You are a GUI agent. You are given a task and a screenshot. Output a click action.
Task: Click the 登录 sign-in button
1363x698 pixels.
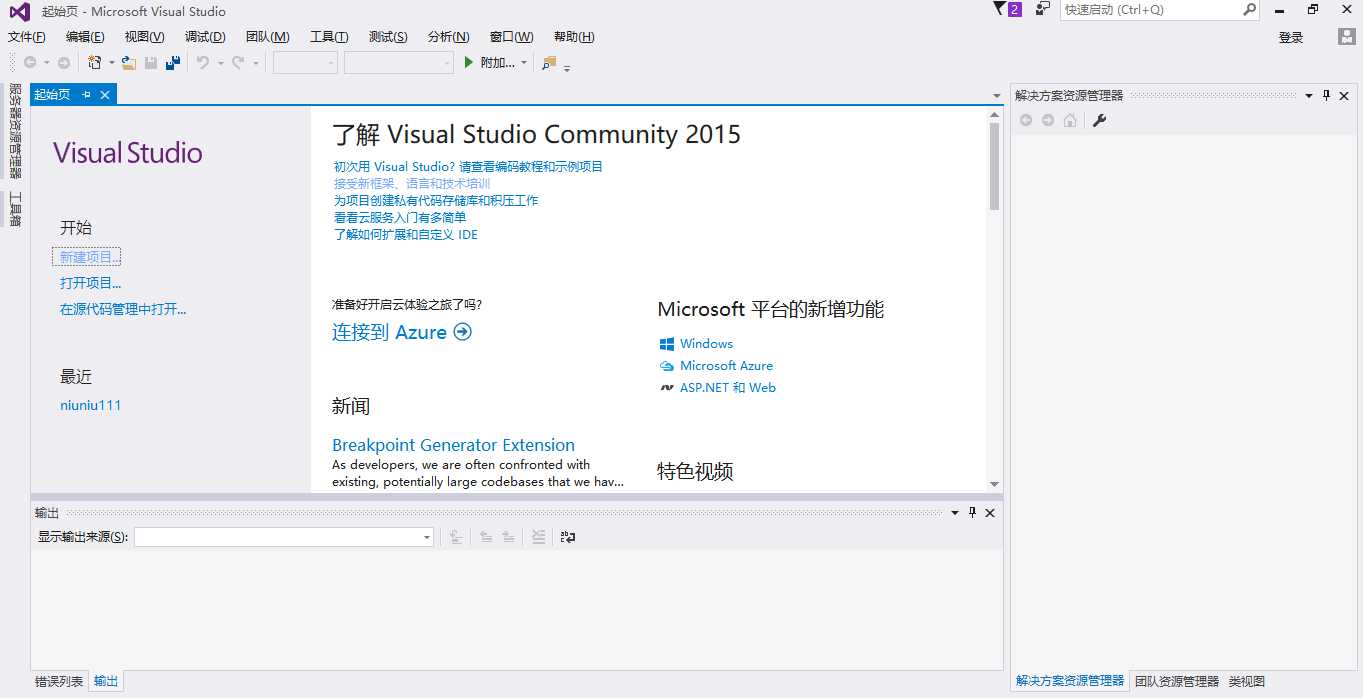click(1291, 37)
